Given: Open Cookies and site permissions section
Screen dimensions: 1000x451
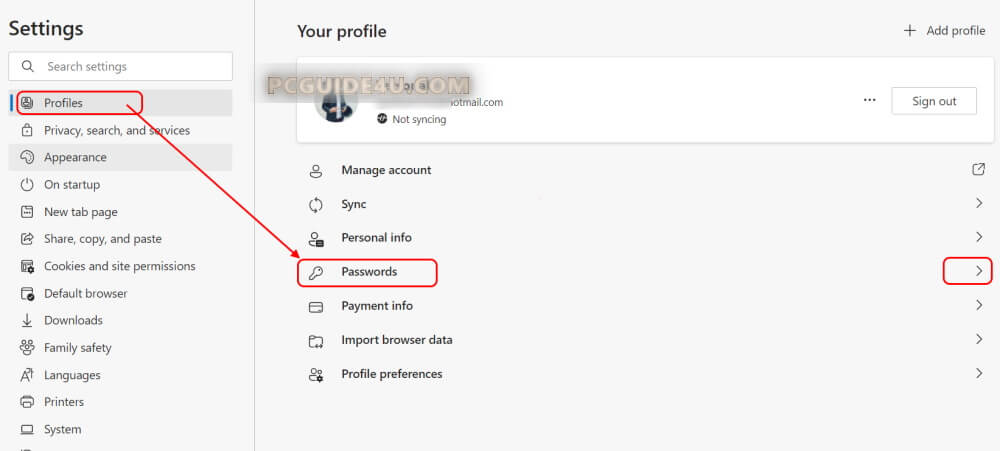Looking at the screenshot, I should tap(119, 266).
